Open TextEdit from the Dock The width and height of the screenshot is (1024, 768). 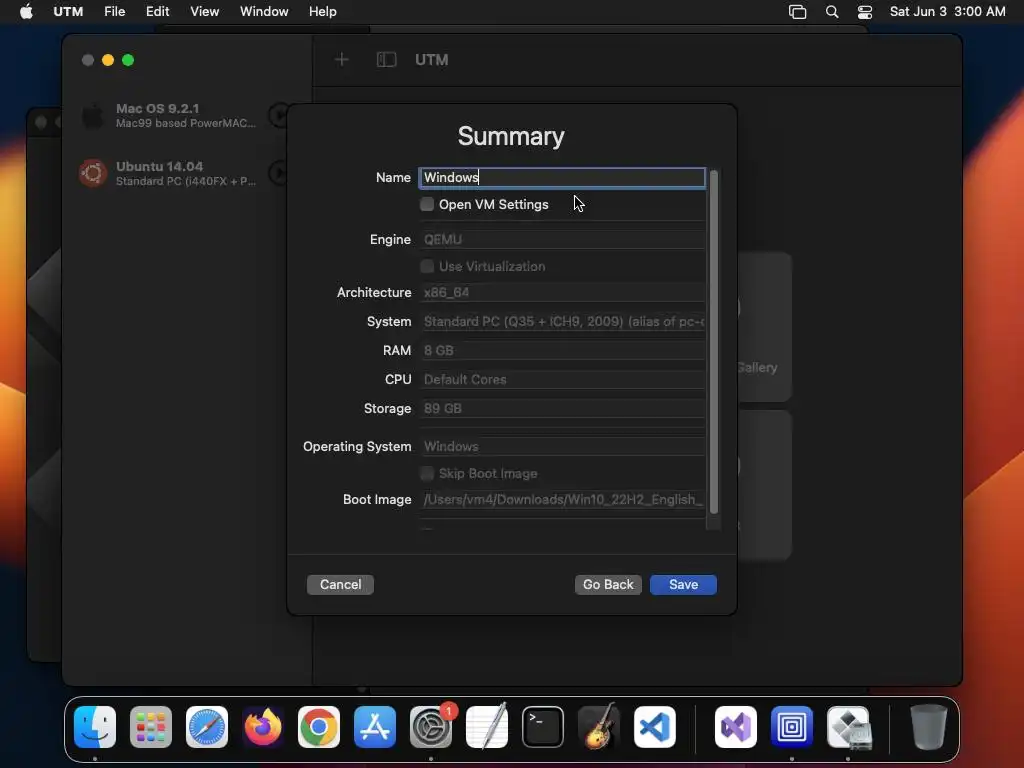pyautogui.click(x=487, y=726)
